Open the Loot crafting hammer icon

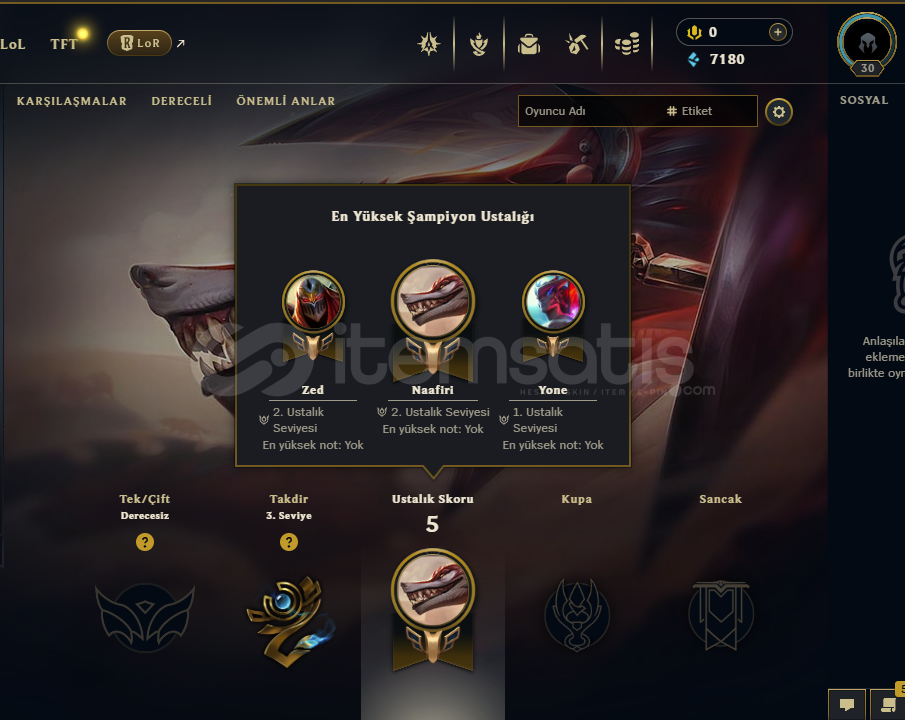pos(577,44)
